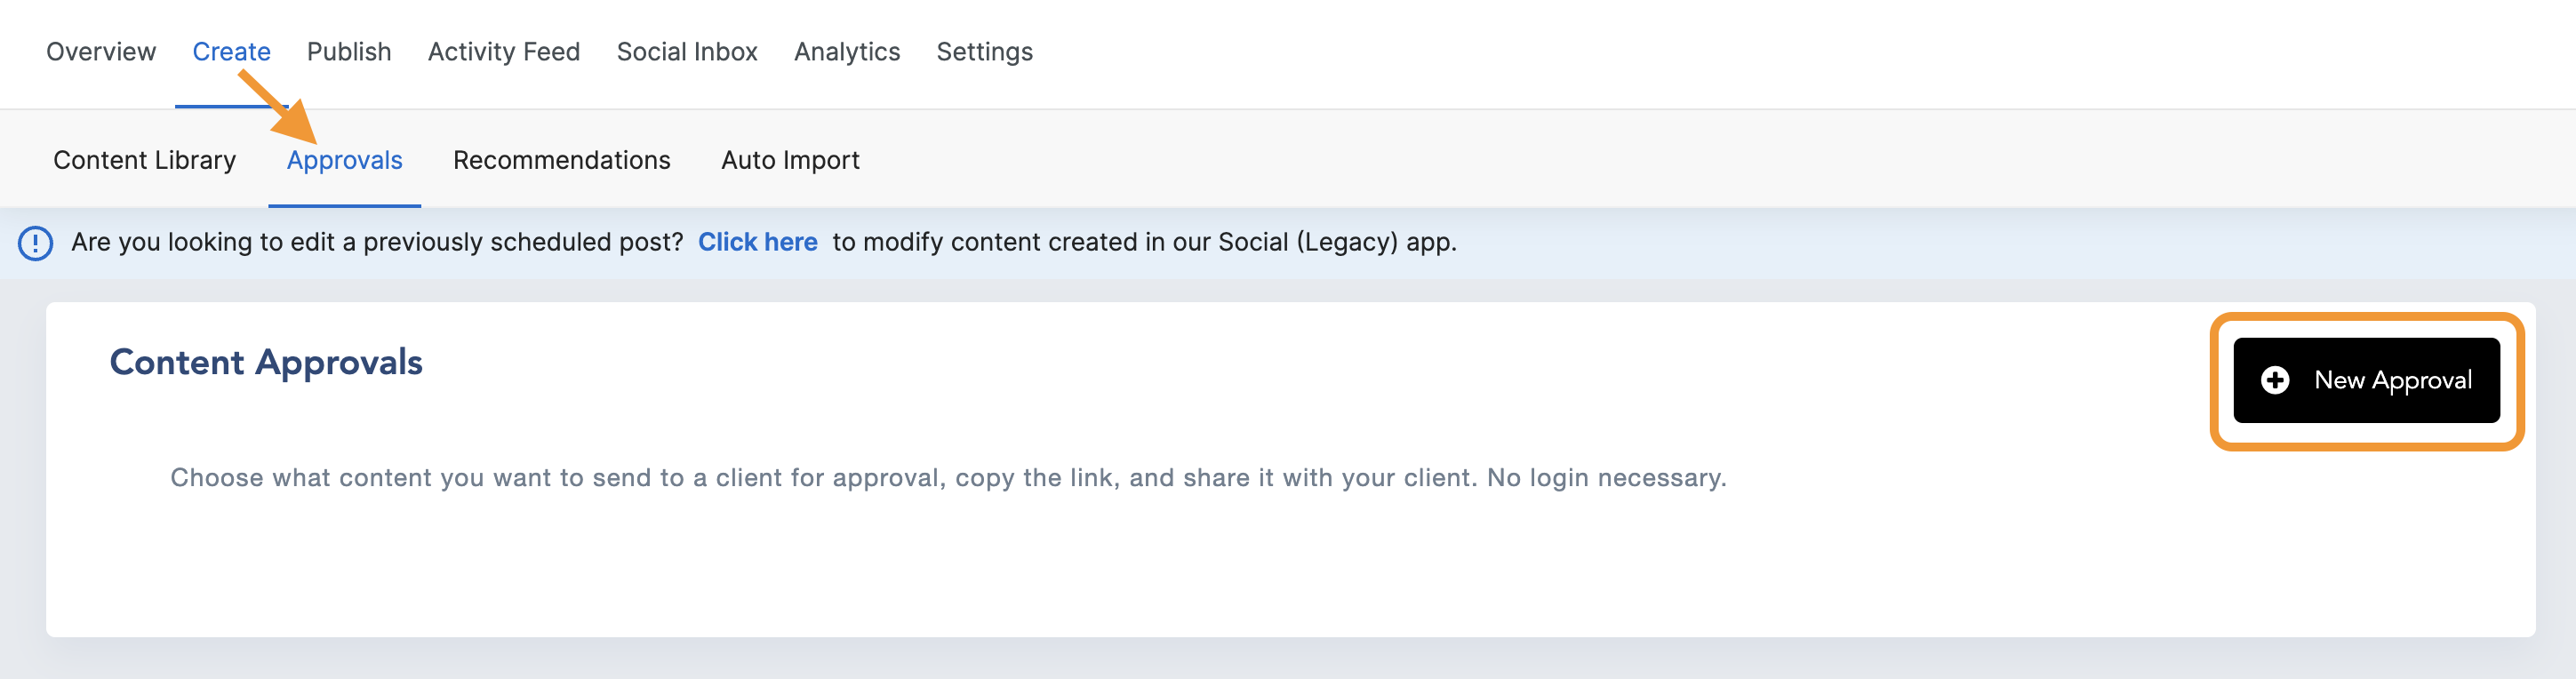Click the scheduled post notification banner
The width and height of the screenshot is (2576, 679).
click(x=765, y=242)
